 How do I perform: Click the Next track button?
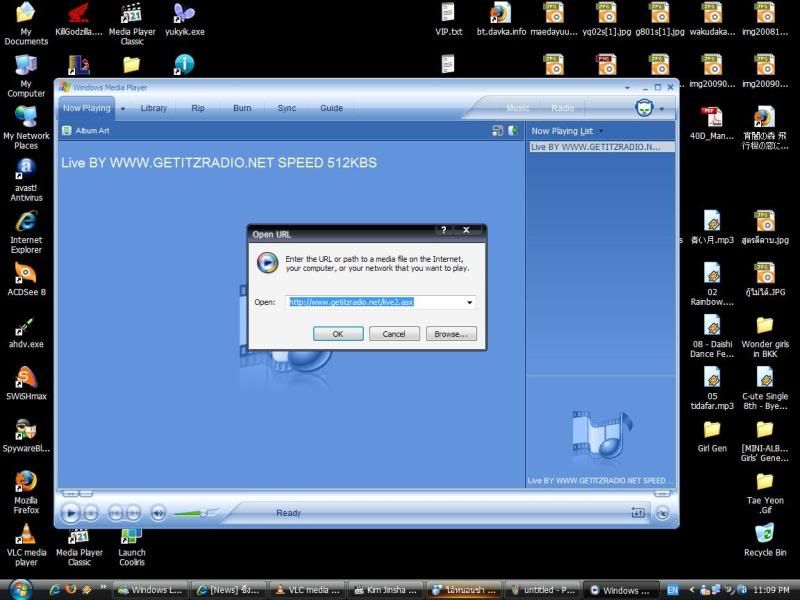click(x=134, y=513)
